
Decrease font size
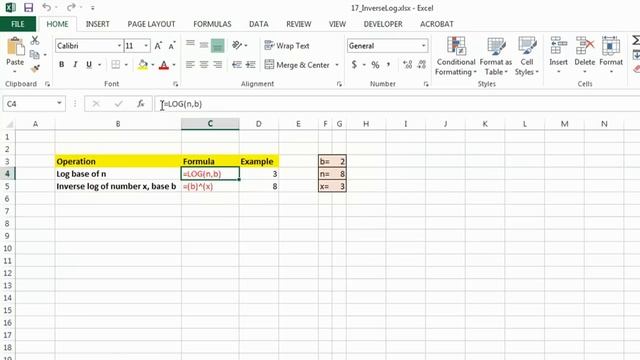pos(172,46)
